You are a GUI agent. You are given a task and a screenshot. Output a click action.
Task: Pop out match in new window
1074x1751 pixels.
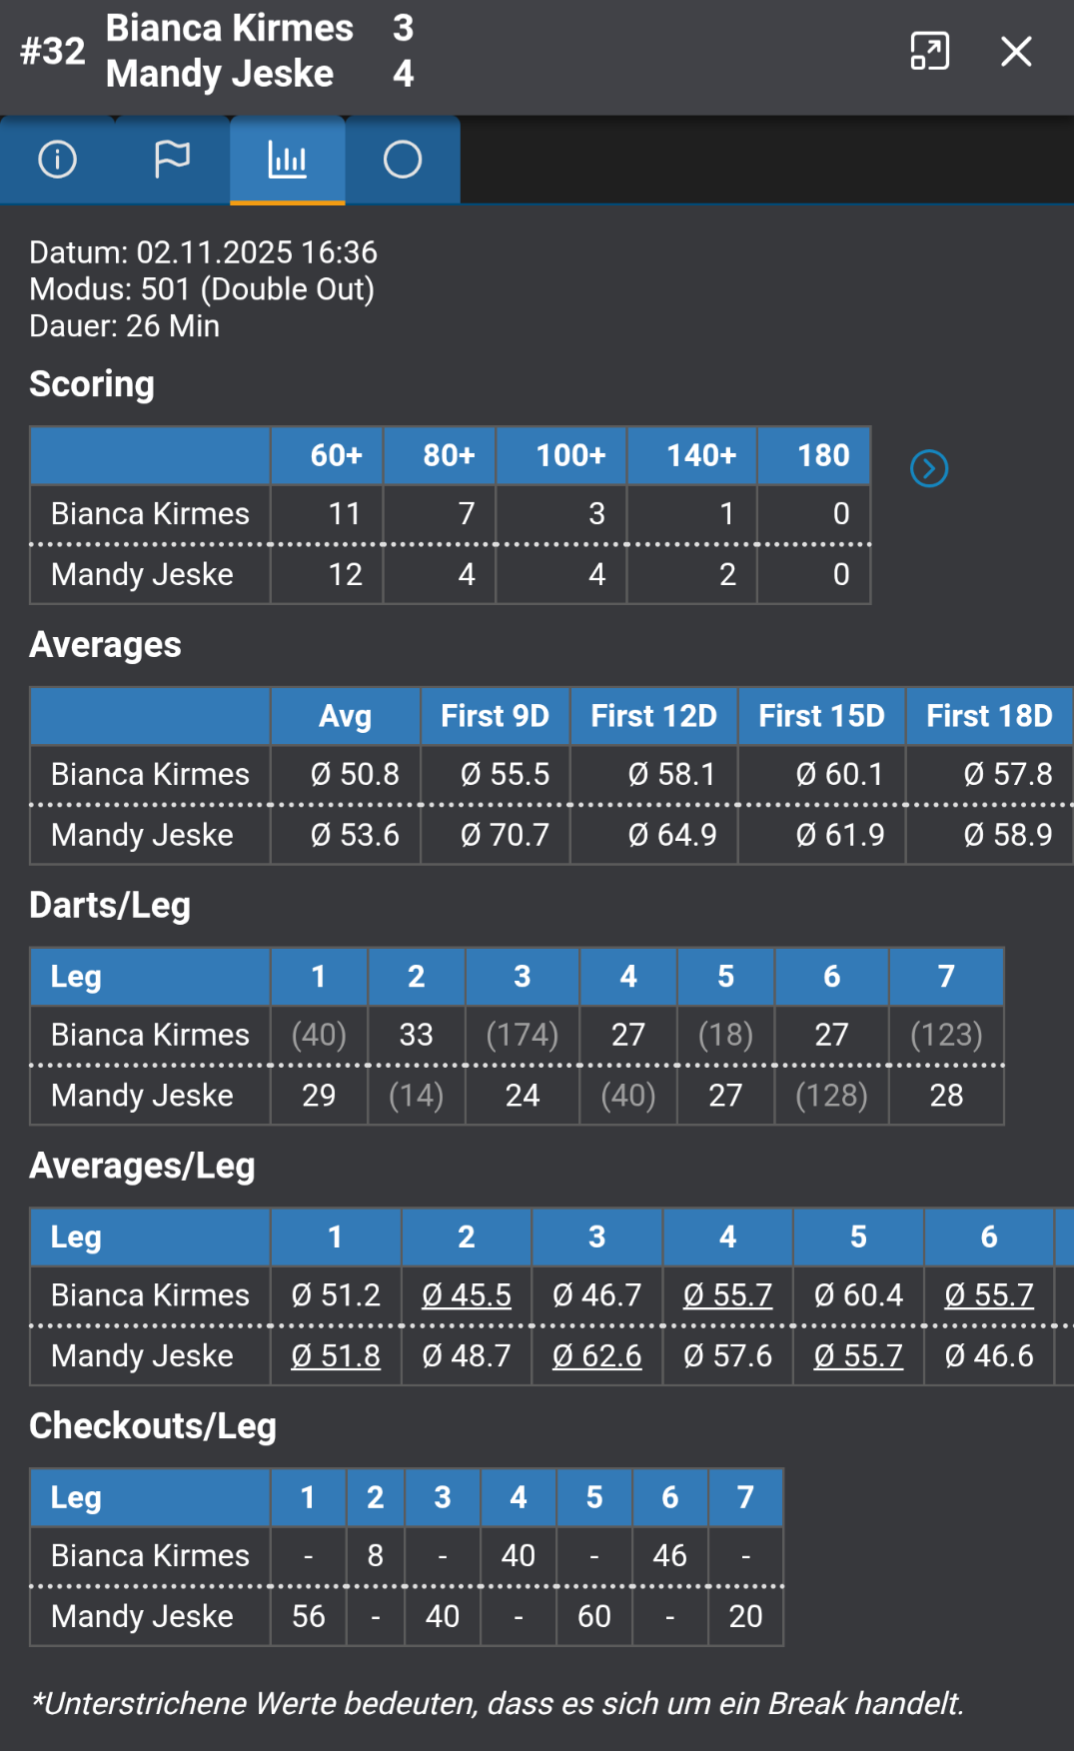pos(929,51)
